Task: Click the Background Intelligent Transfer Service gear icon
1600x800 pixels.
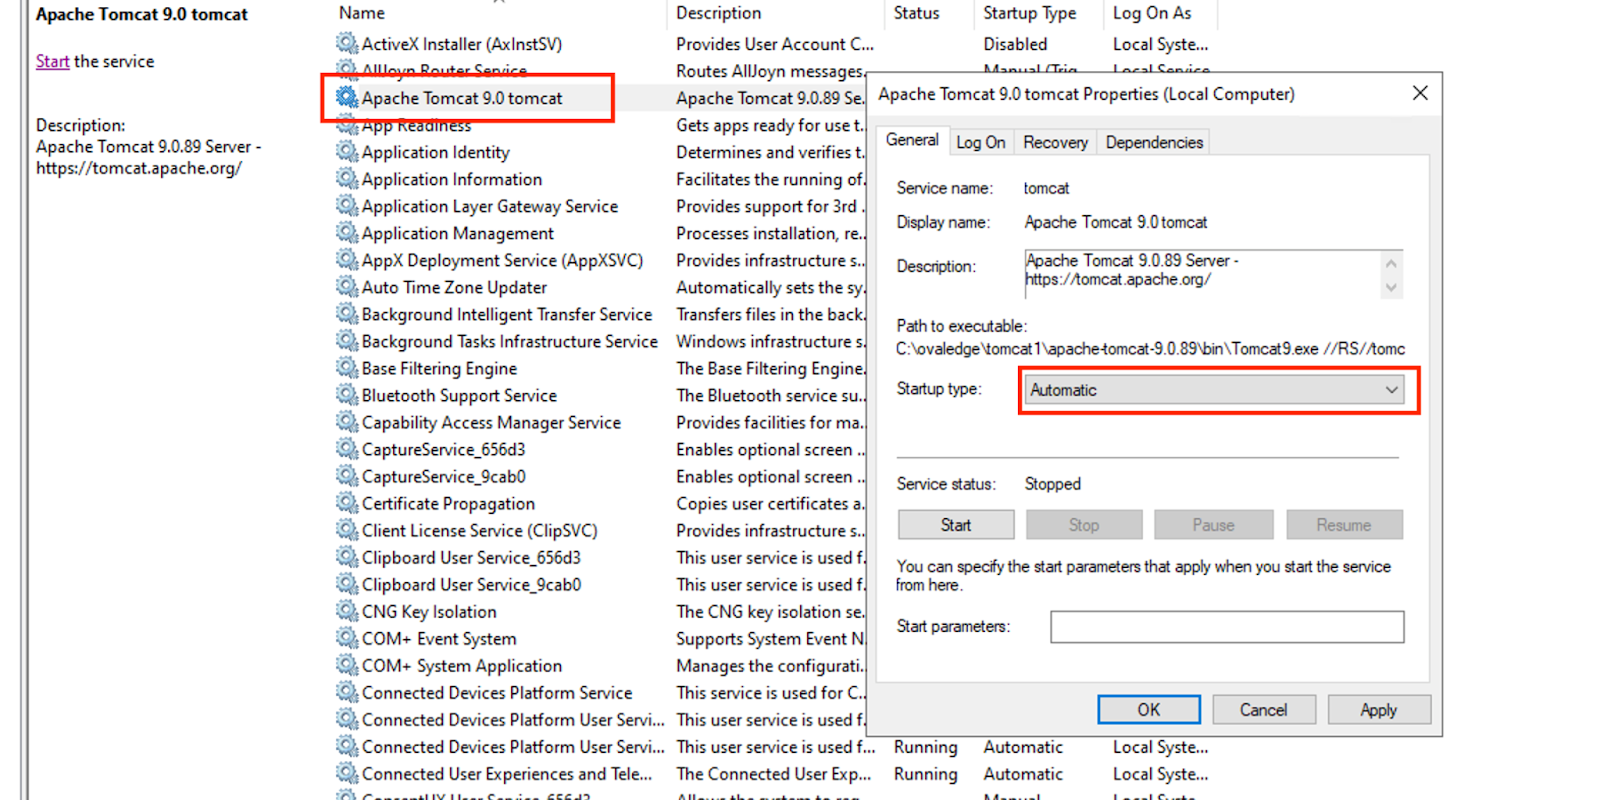Action: 347,313
